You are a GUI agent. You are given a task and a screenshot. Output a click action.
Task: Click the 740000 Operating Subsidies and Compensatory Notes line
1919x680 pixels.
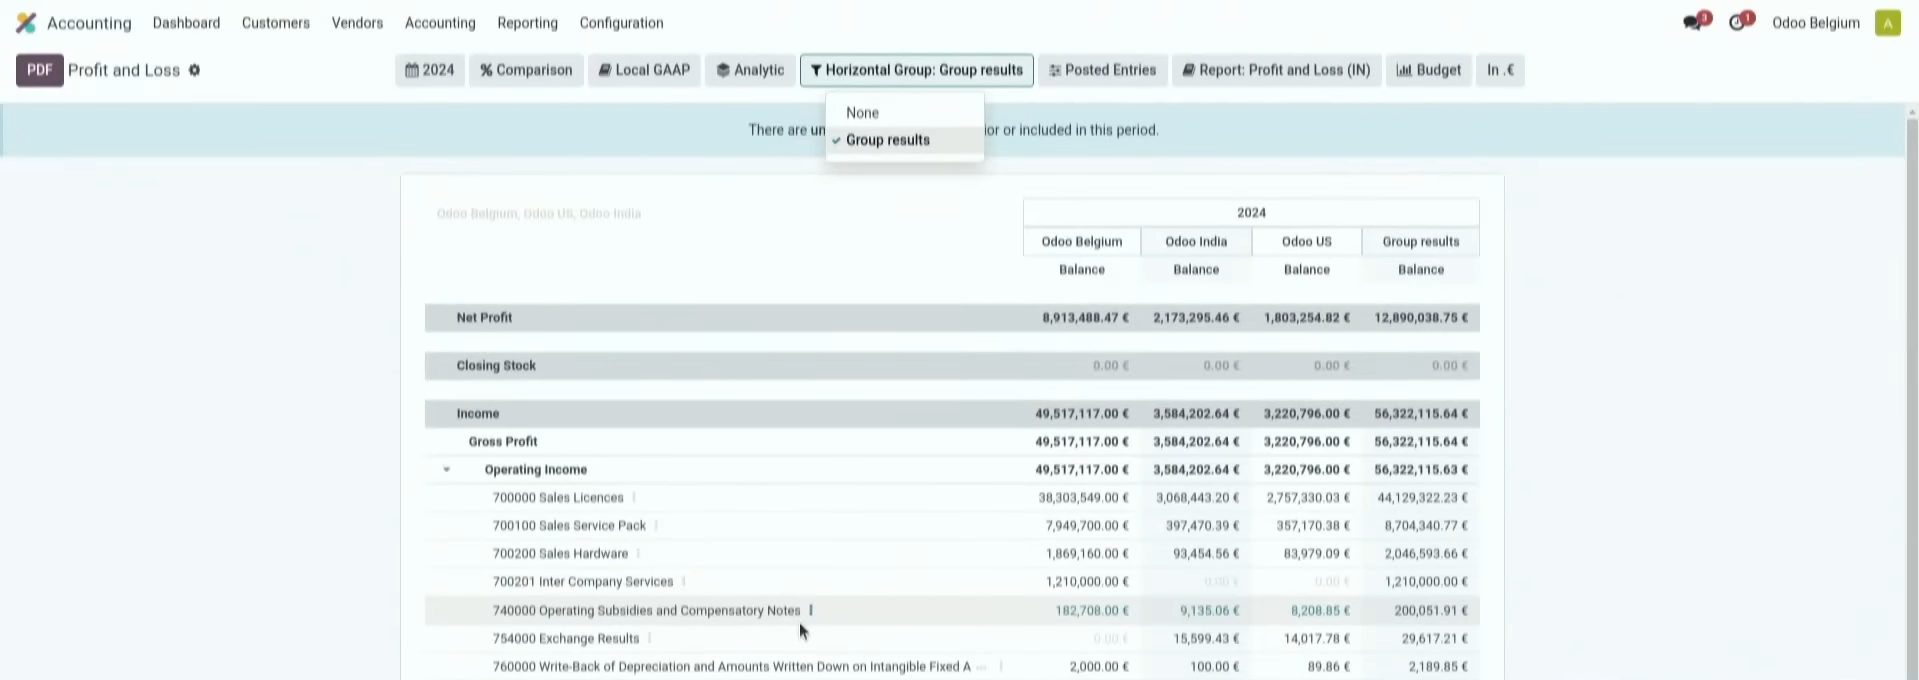[x=646, y=610]
